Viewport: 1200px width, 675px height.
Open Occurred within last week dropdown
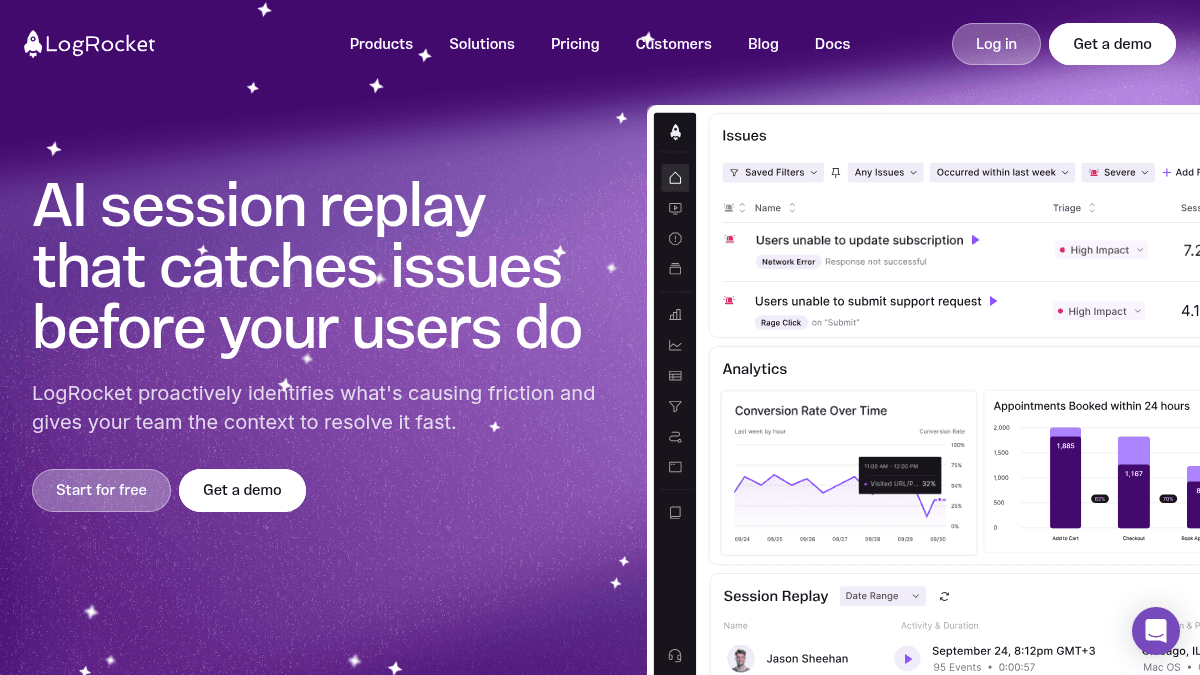[1002, 173]
